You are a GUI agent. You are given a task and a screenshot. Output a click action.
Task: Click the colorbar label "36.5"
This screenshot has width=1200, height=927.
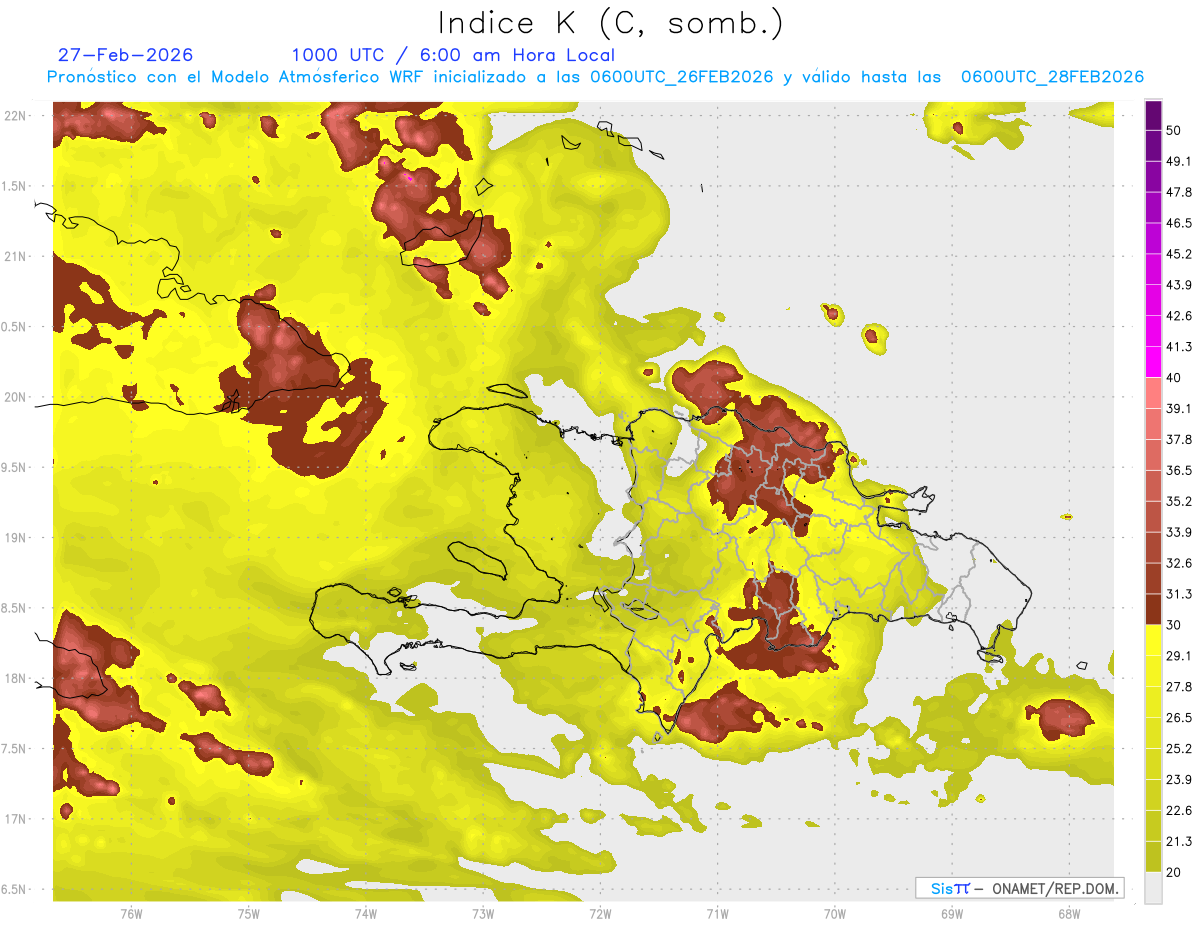click(x=1180, y=470)
